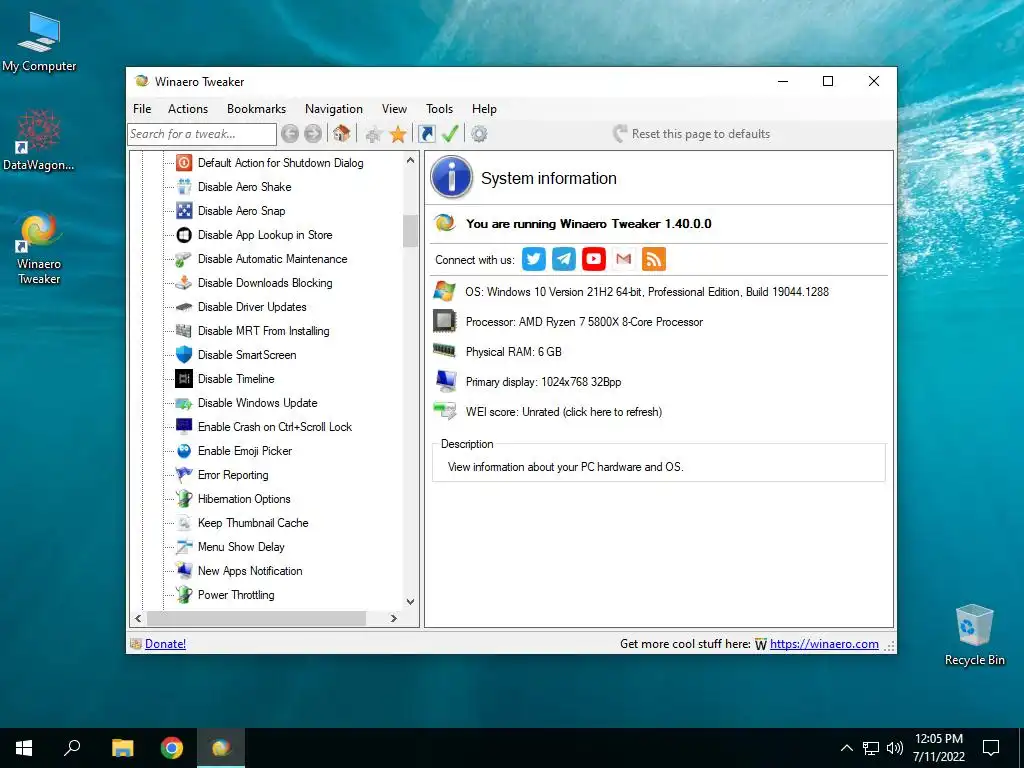Image resolution: width=1024 pixels, height=768 pixels.
Task: Select Disable Aero Shake tweak
Action: point(244,187)
